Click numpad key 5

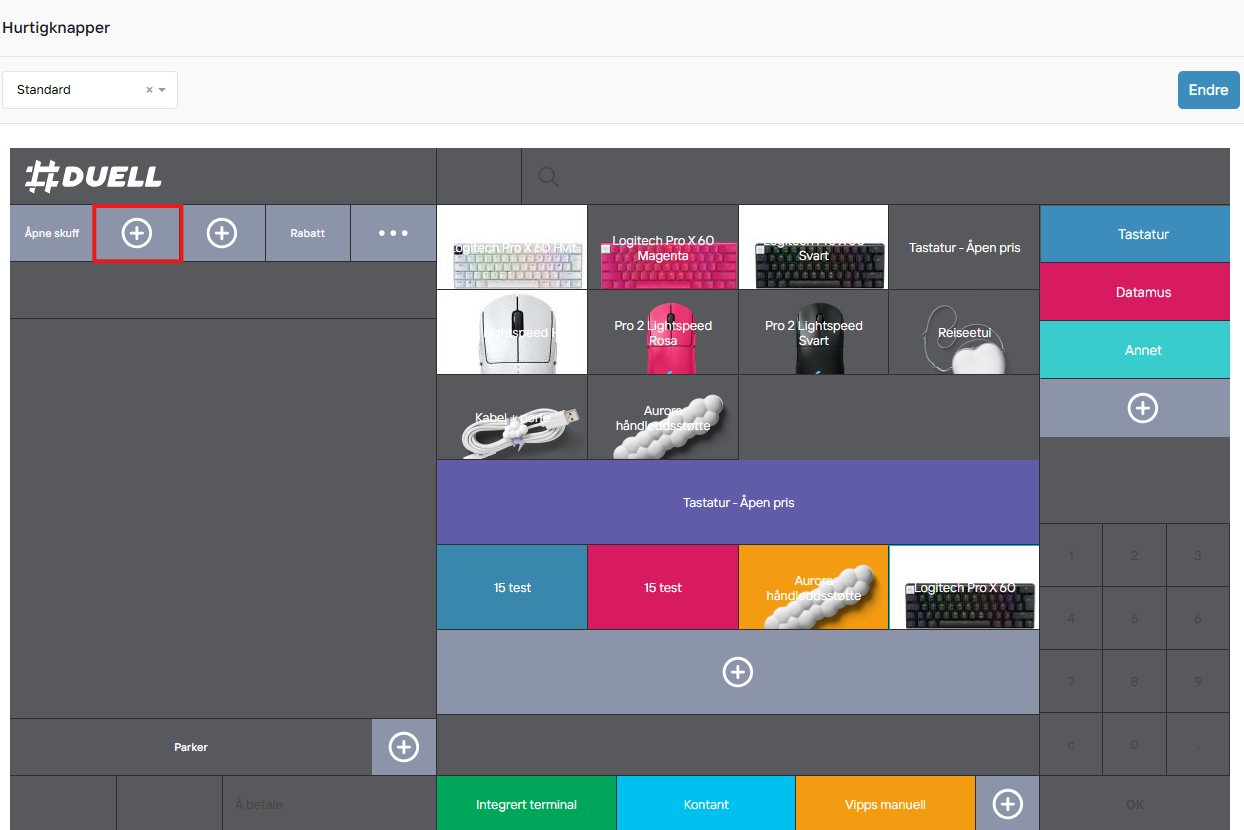coord(1134,618)
